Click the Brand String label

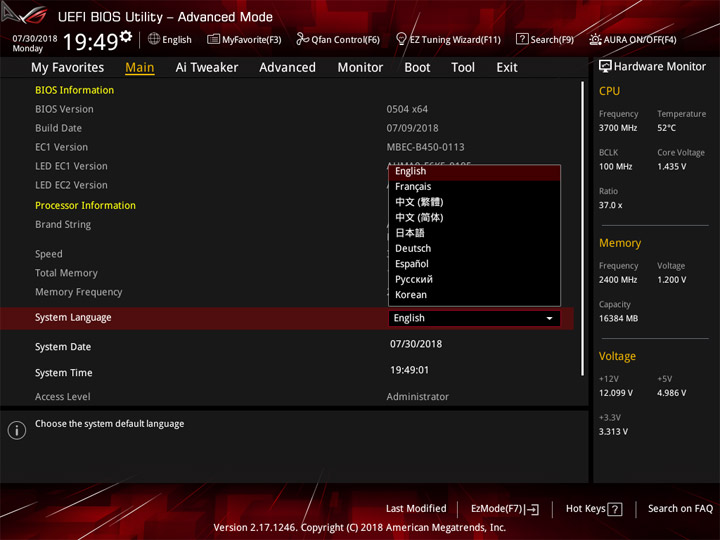63,225
